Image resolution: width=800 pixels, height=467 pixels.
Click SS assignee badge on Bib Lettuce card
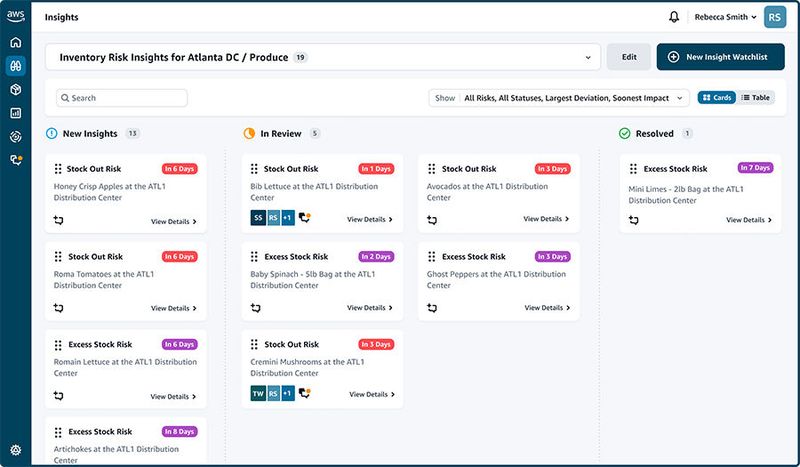pyautogui.click(x=258, y=219)
